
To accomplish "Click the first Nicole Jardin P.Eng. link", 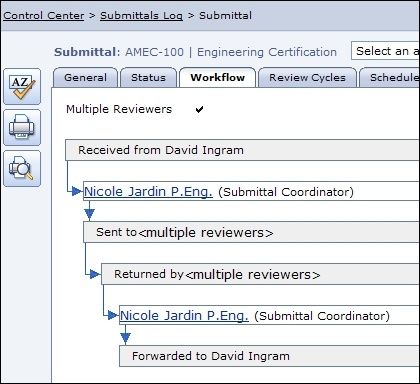I will click(148, 192).
